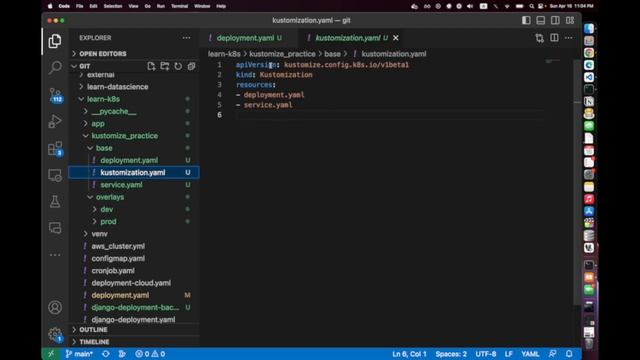This screenshot has height=360, width=640.
Task: Open the Manage gear menu
Action: 55,334
